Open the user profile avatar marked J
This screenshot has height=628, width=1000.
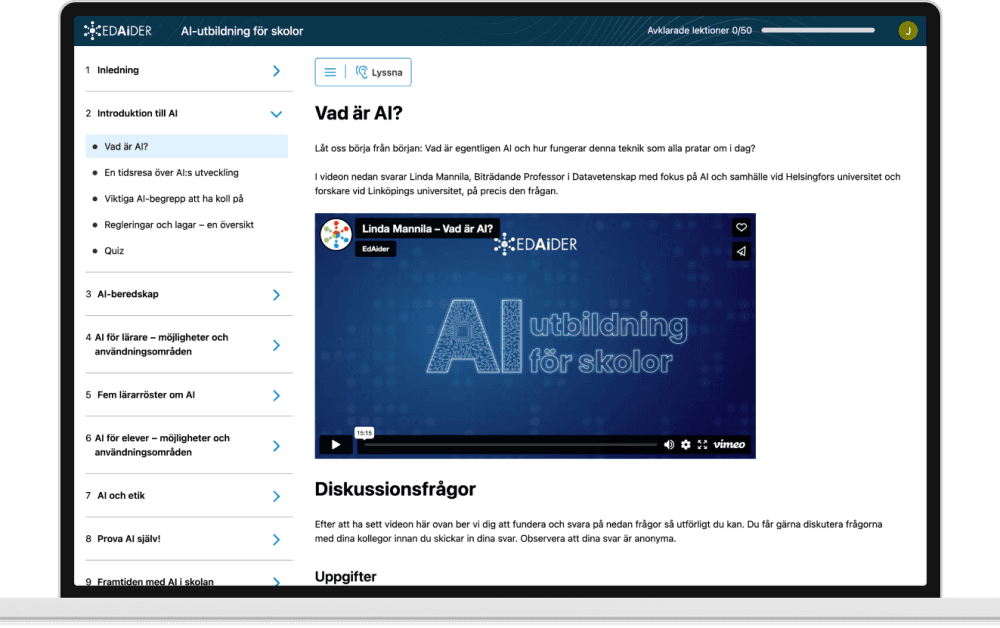pos(908,30)
